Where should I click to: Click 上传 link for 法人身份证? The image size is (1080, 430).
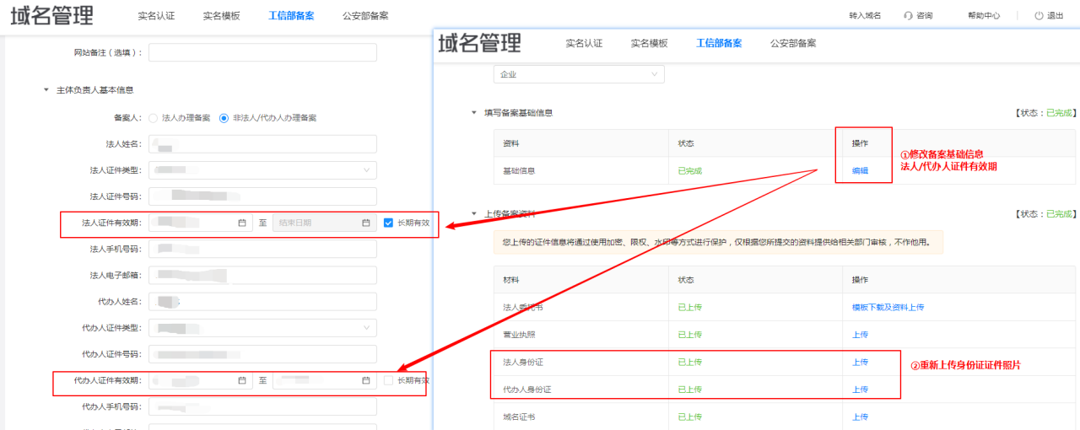pos(860,362)
